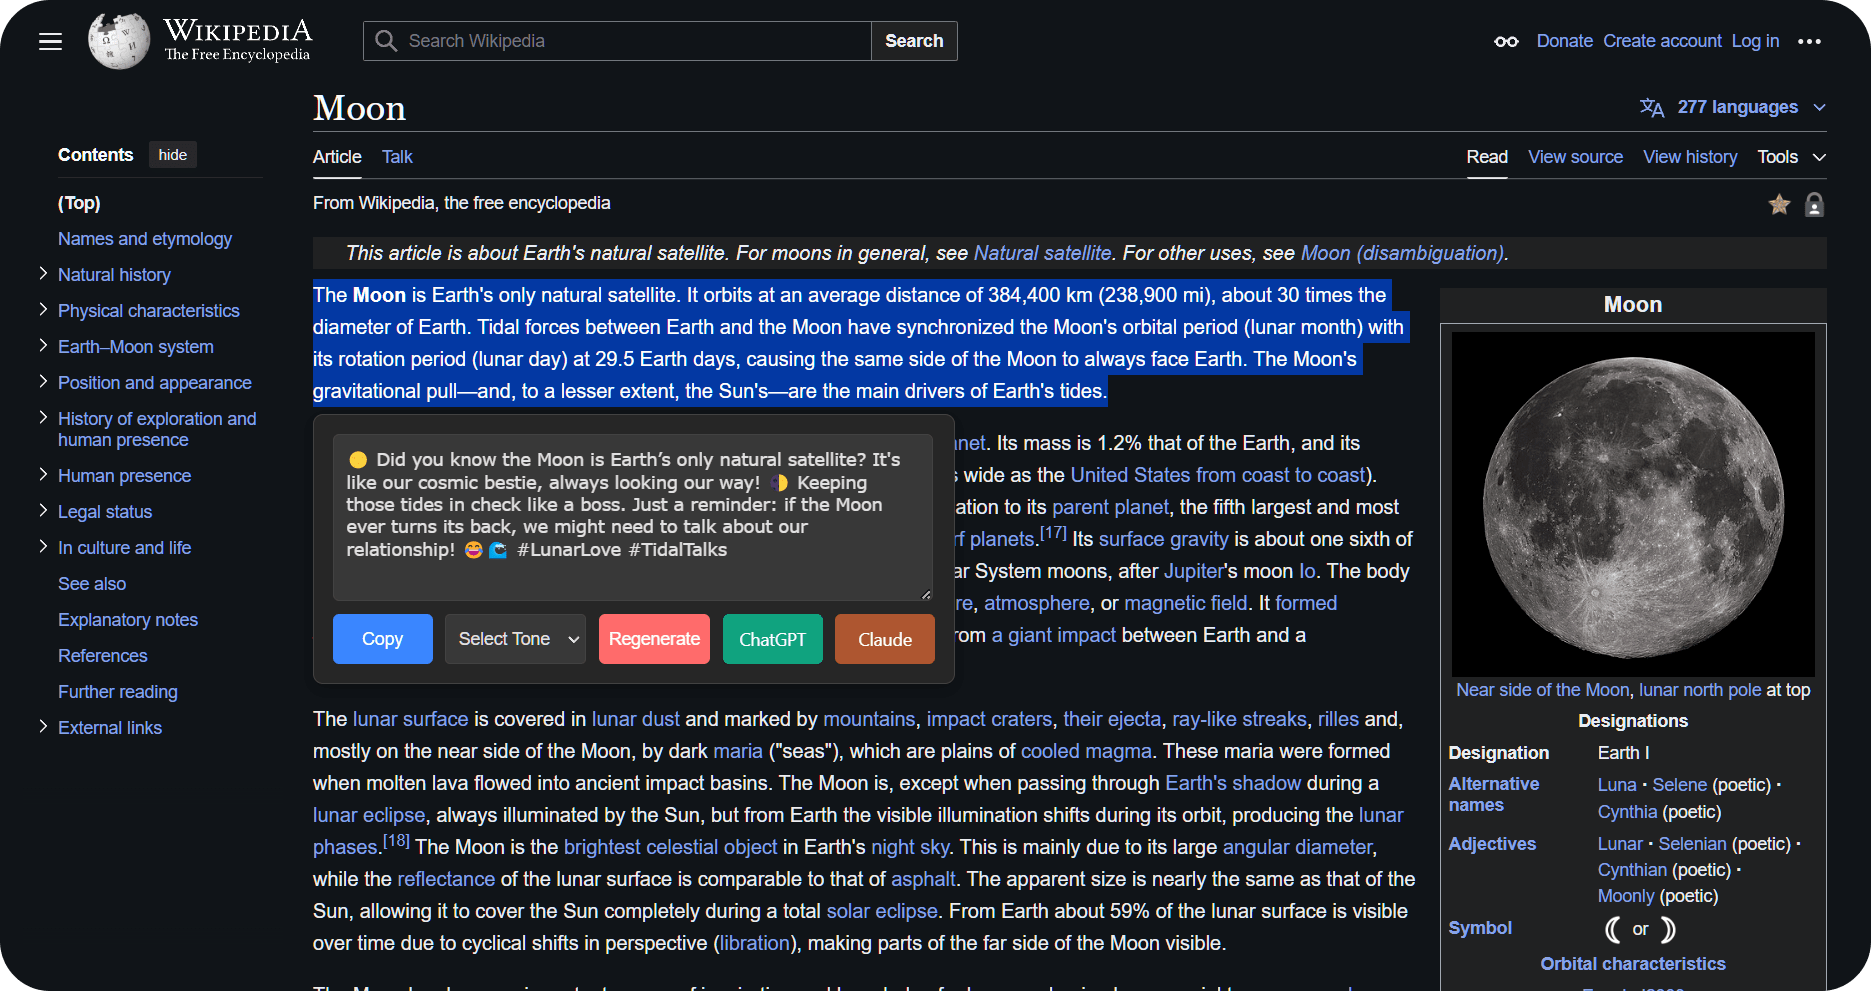Open the Orbital characteristics link
The image size is (1871, 991).
pos(1633,964)
